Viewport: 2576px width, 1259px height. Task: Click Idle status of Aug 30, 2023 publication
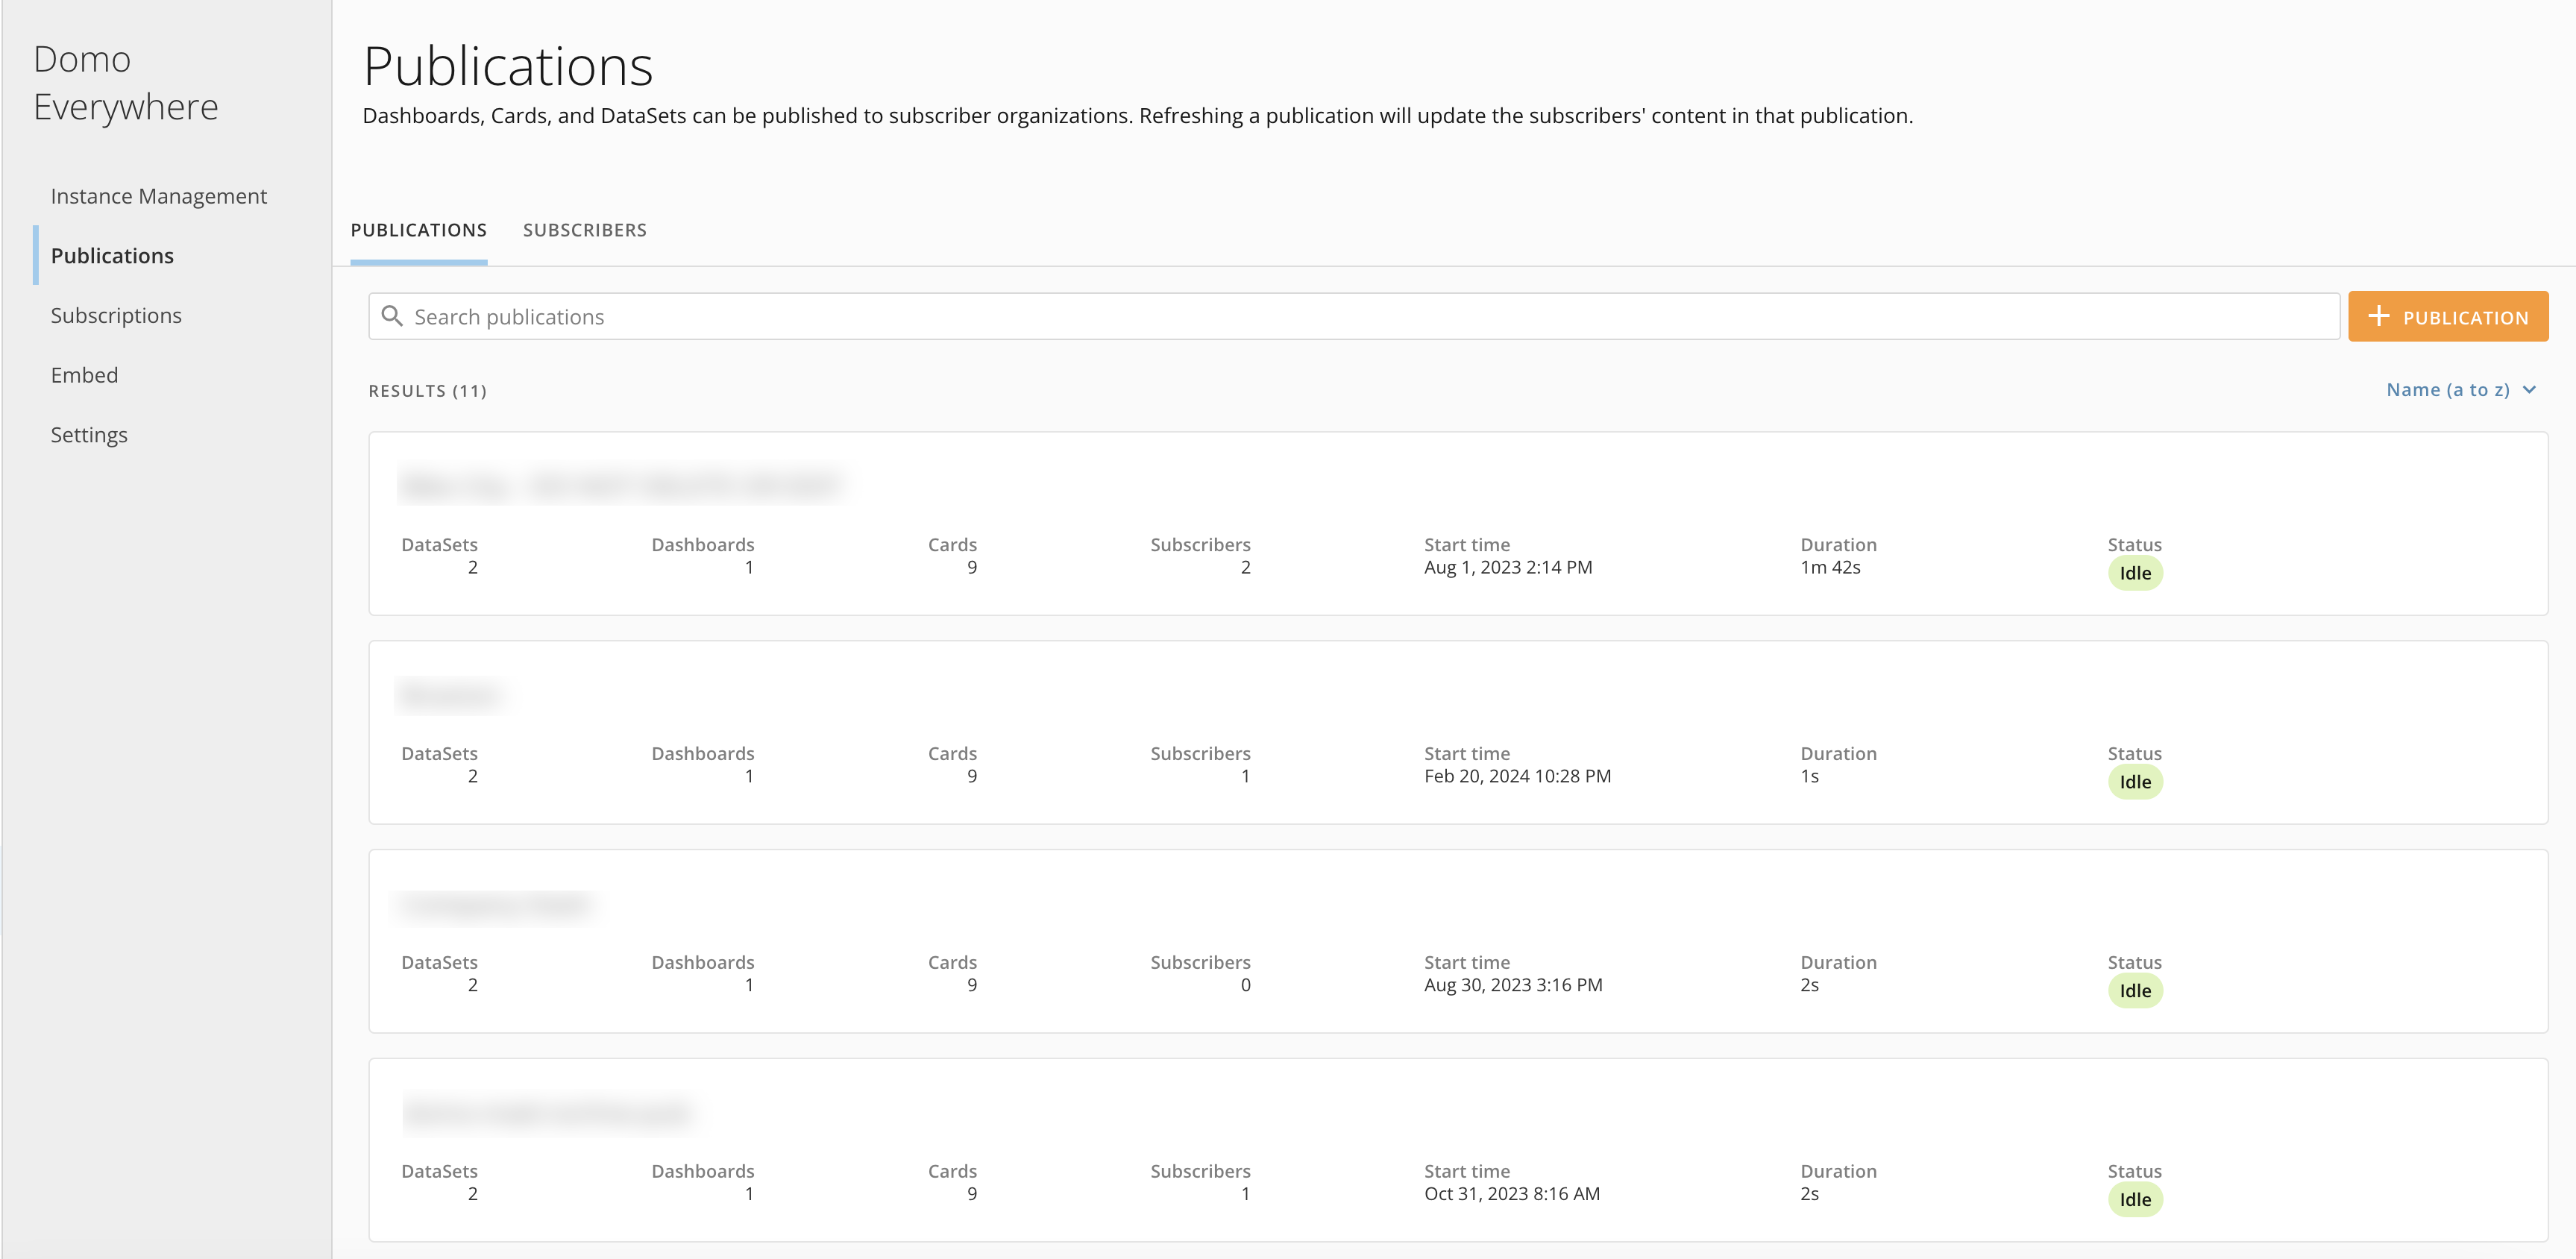click(x=2135, y=991)
